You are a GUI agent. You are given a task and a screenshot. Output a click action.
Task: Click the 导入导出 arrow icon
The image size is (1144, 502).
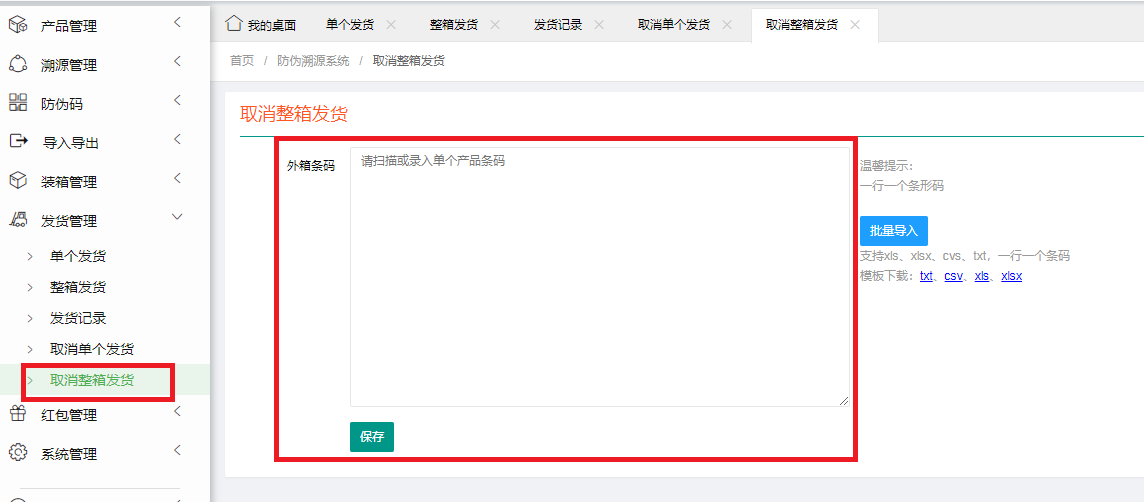point(18,142)
